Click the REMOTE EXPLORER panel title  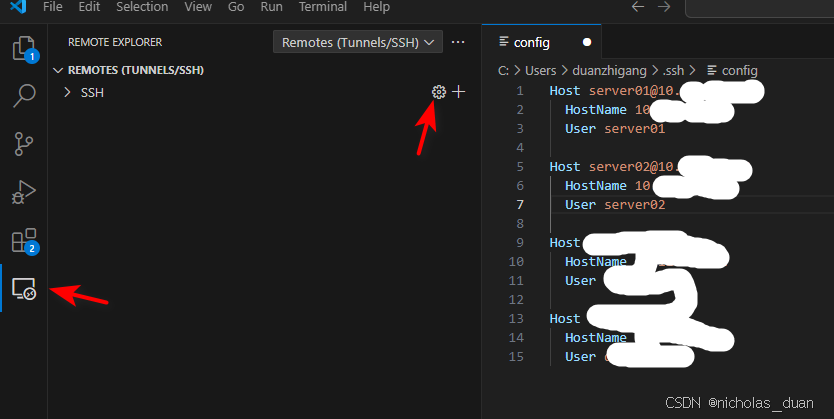coord(115,42)
